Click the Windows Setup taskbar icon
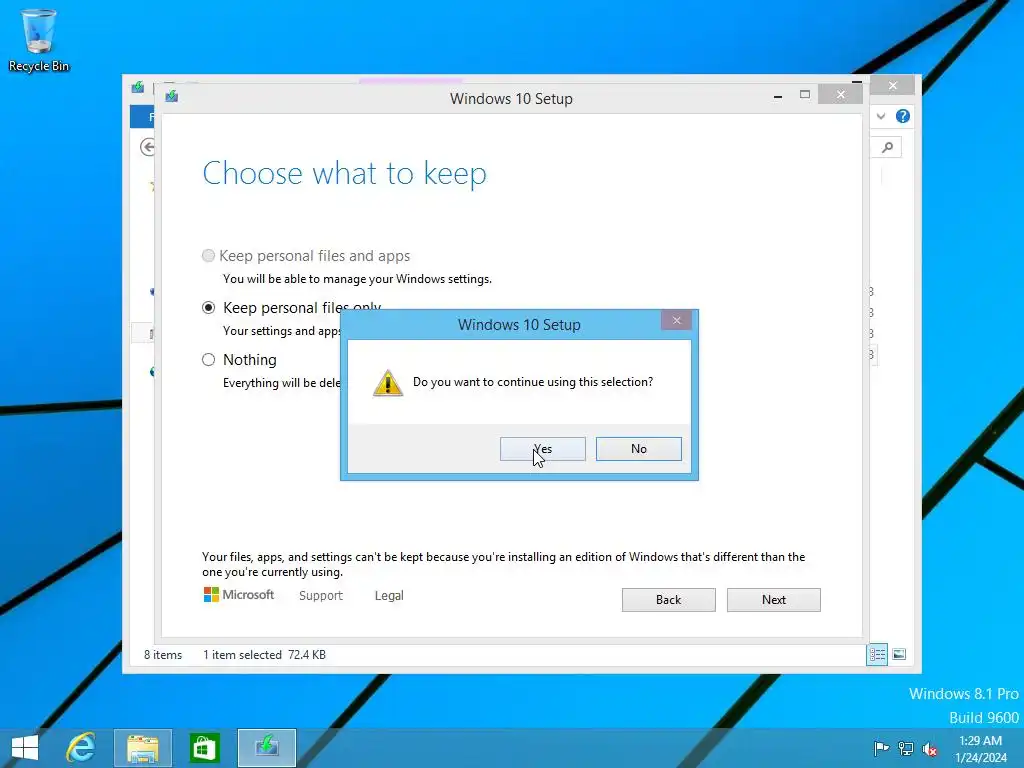Viewport: 1024px width, 768px height. click(266, 748)
